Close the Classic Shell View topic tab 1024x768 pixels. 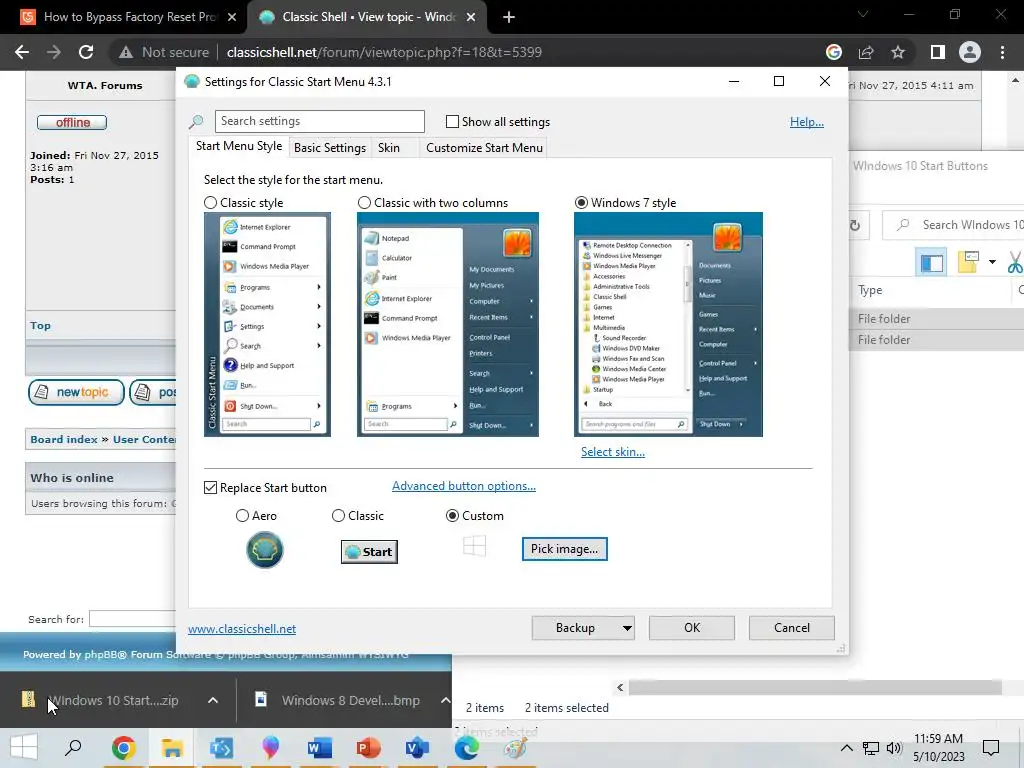[x=471, y=17]
